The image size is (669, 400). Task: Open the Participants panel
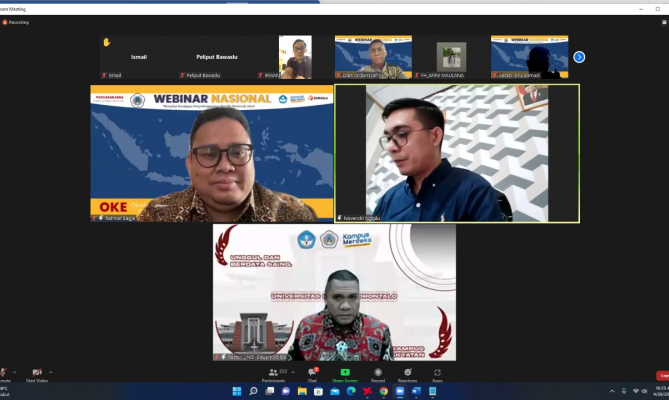click(273, 373)
